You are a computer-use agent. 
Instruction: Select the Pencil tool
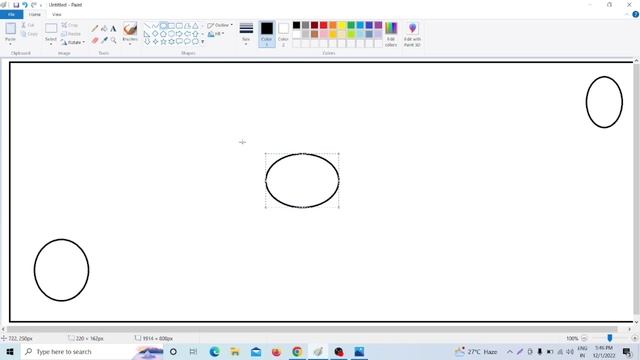pos(95,29)
